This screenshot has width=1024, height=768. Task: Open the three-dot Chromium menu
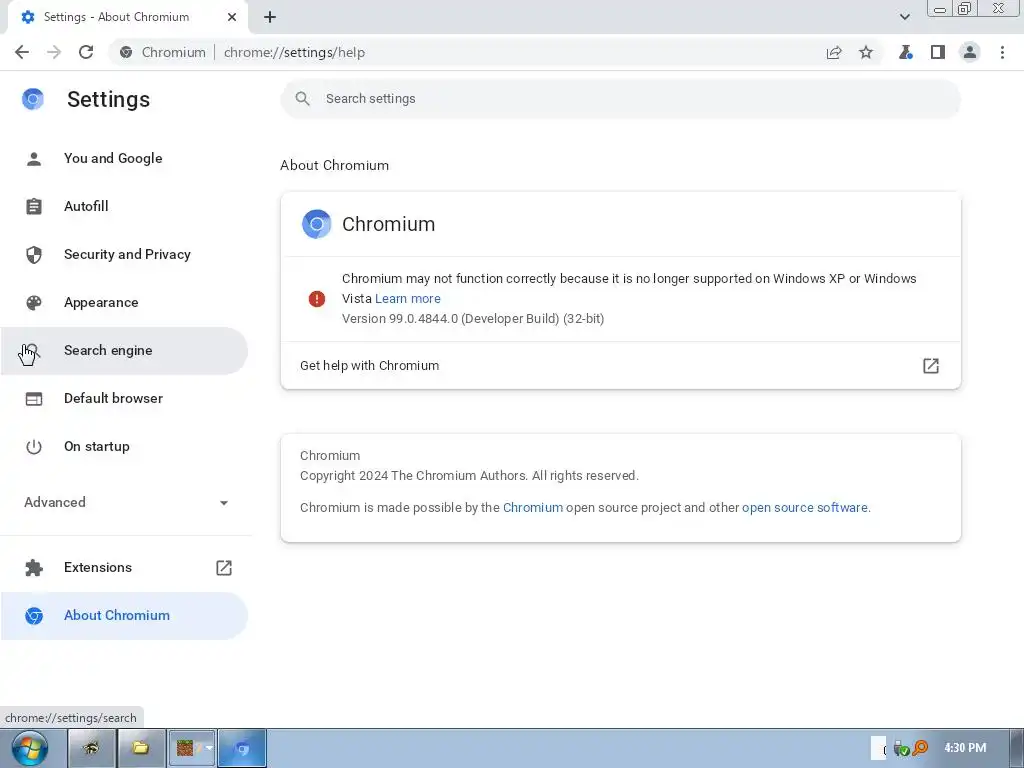[x=1002, y=52]
